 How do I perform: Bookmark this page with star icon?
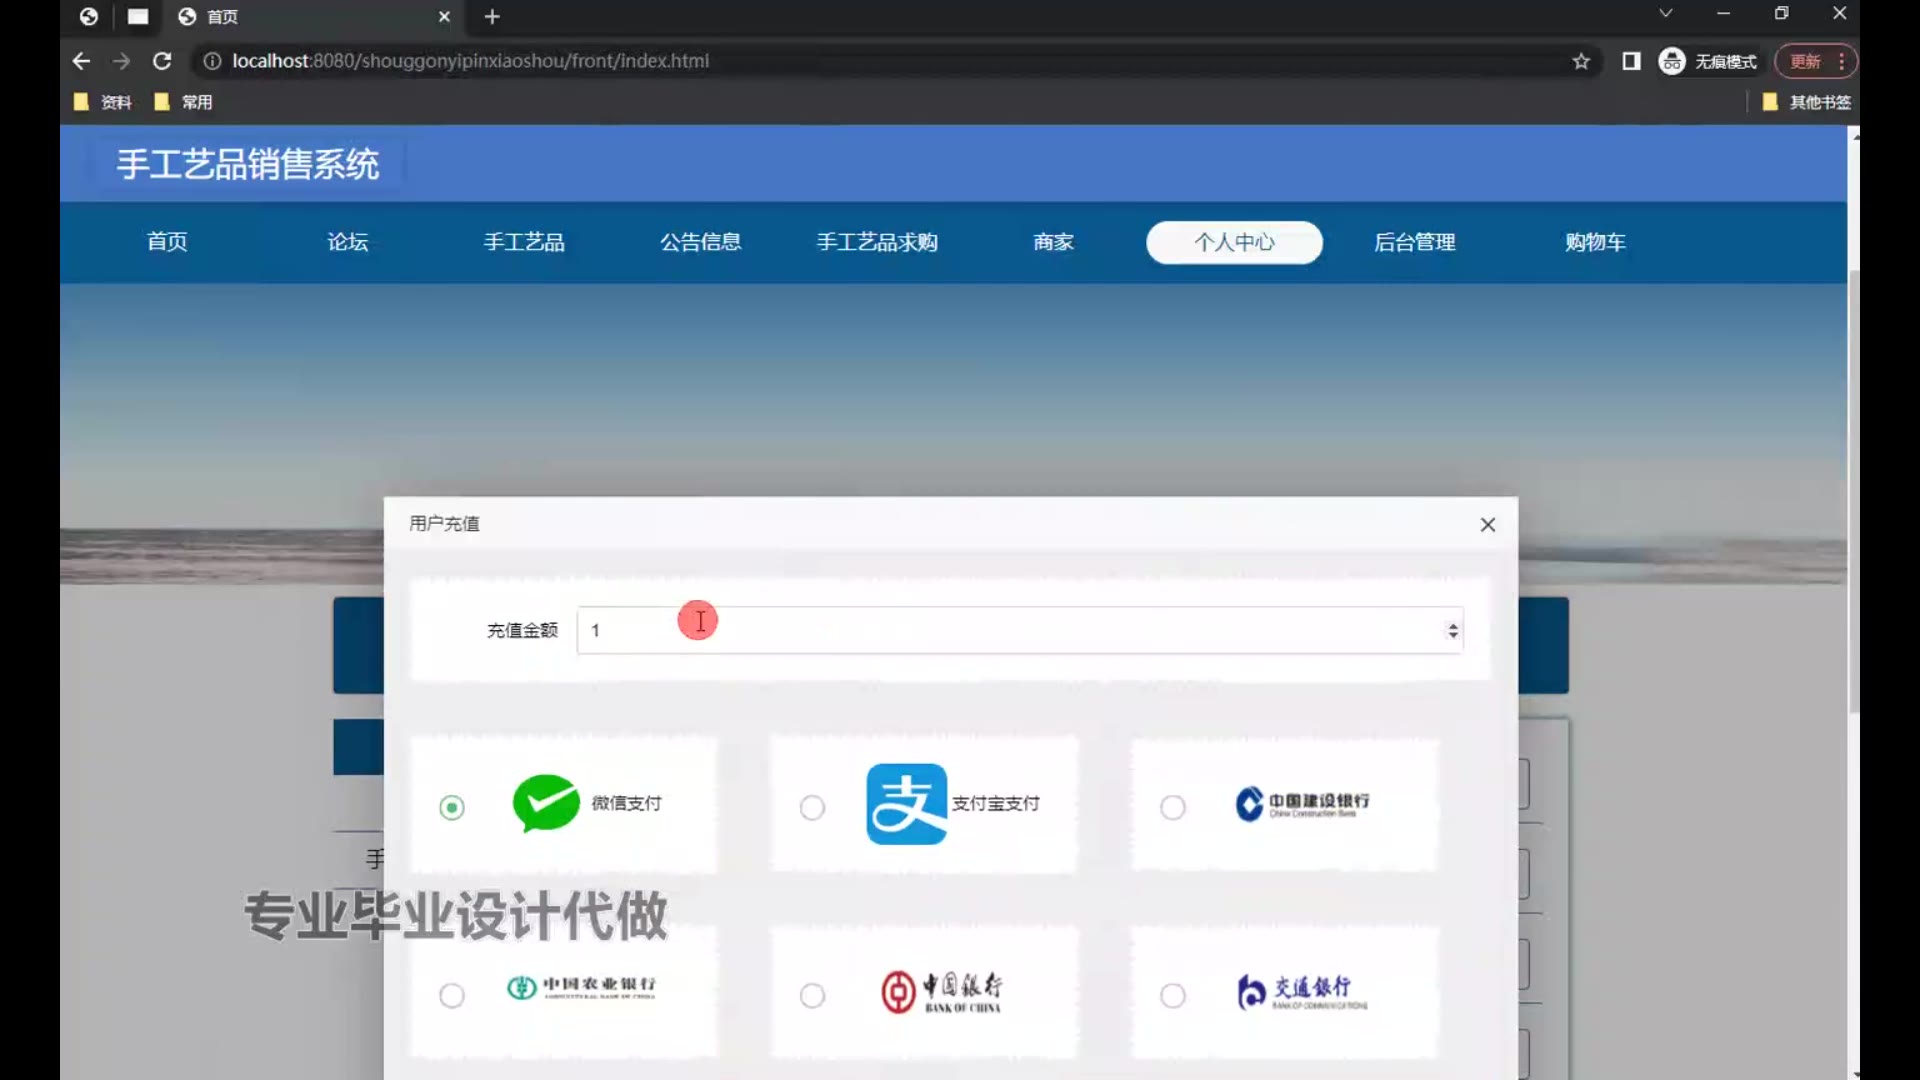pos(1581,61)
